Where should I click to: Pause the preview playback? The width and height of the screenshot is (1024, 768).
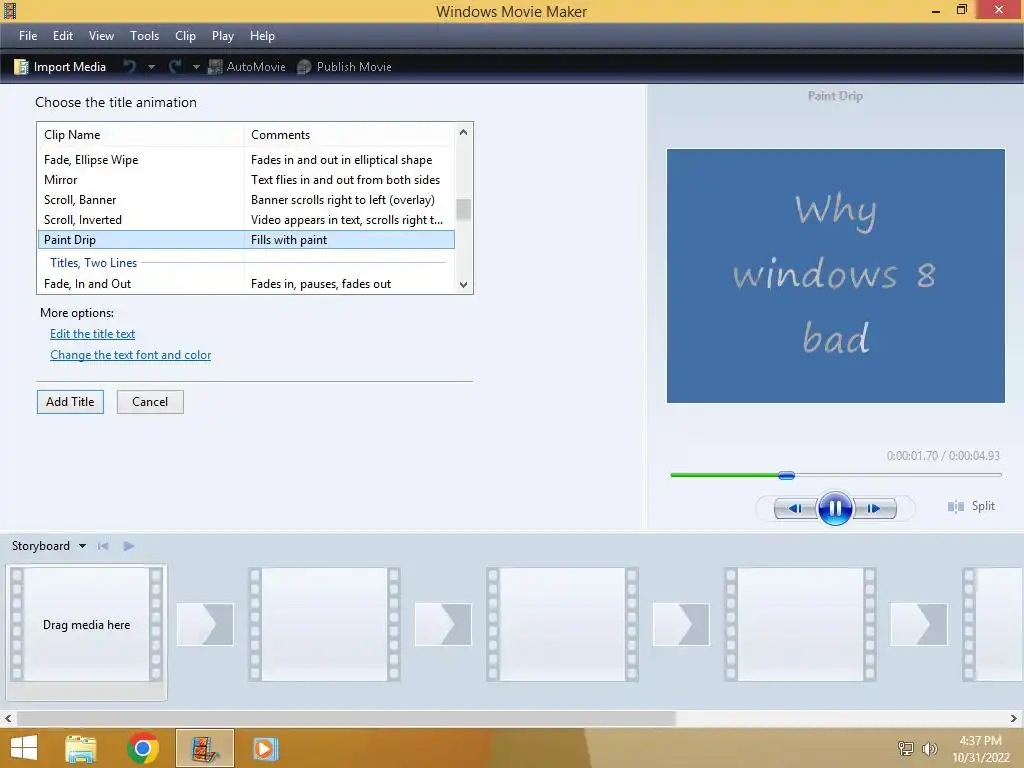(835, 508)
